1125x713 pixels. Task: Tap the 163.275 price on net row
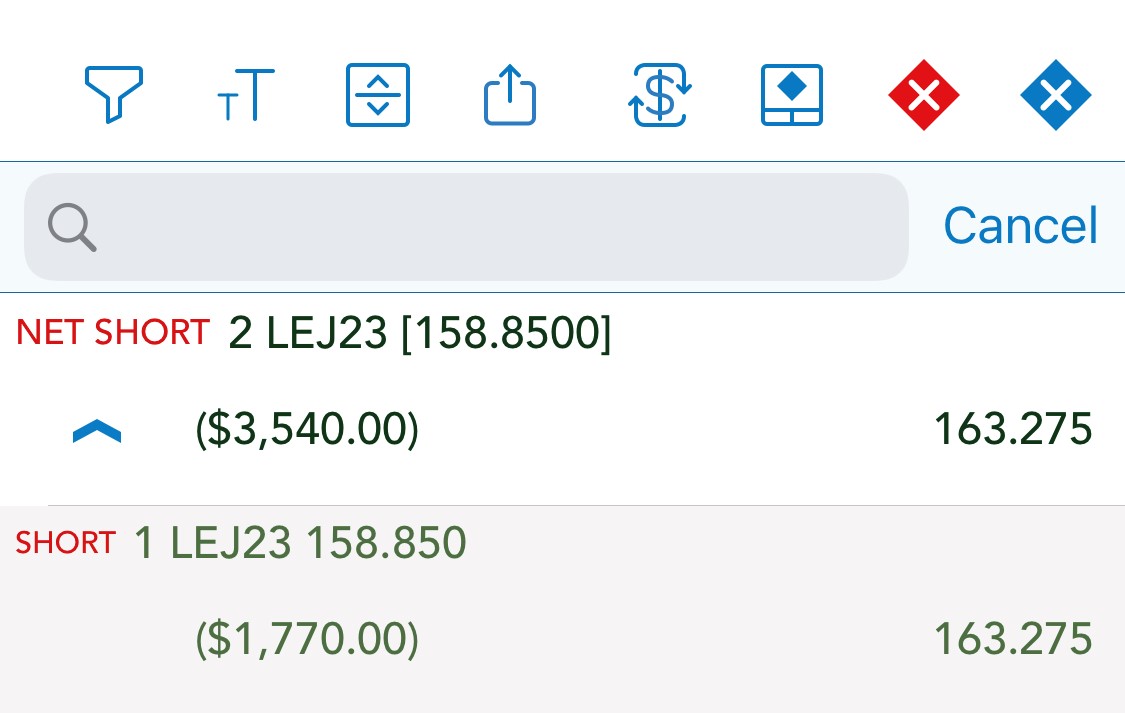coord(1013,429)
